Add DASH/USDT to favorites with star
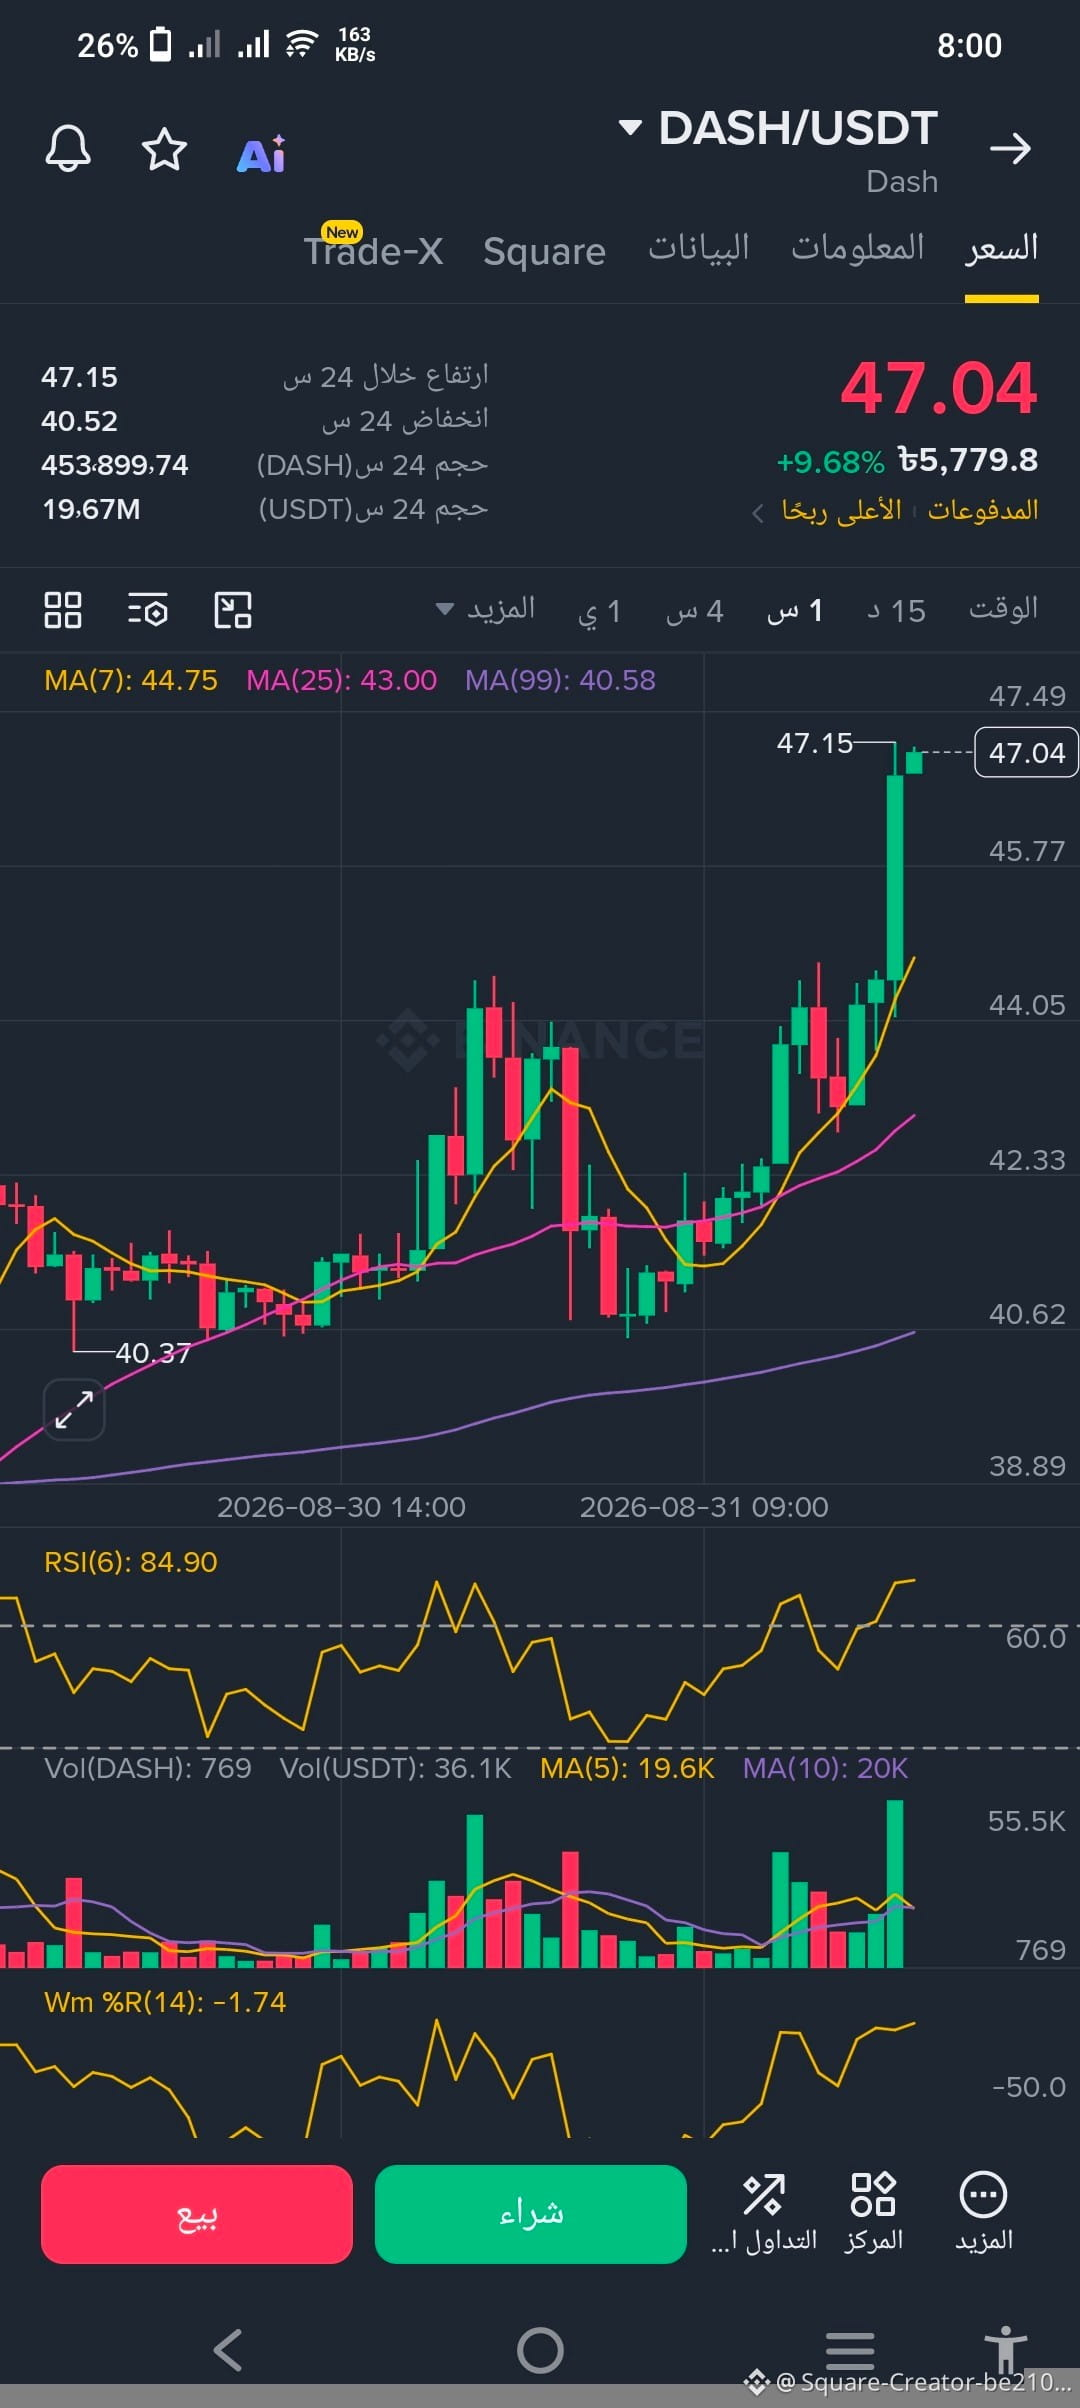Screen dimensions: 1080x2408 (x=164, y=150)
